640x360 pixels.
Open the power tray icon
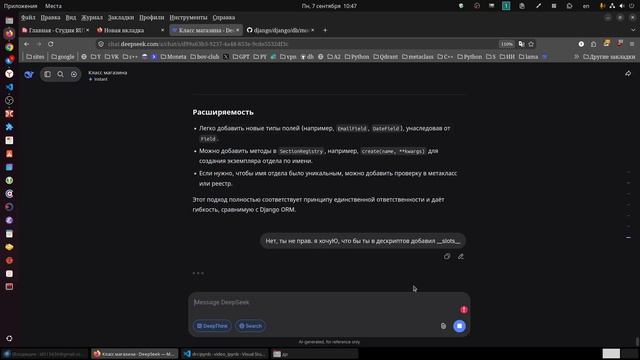[x=632, y=6]
